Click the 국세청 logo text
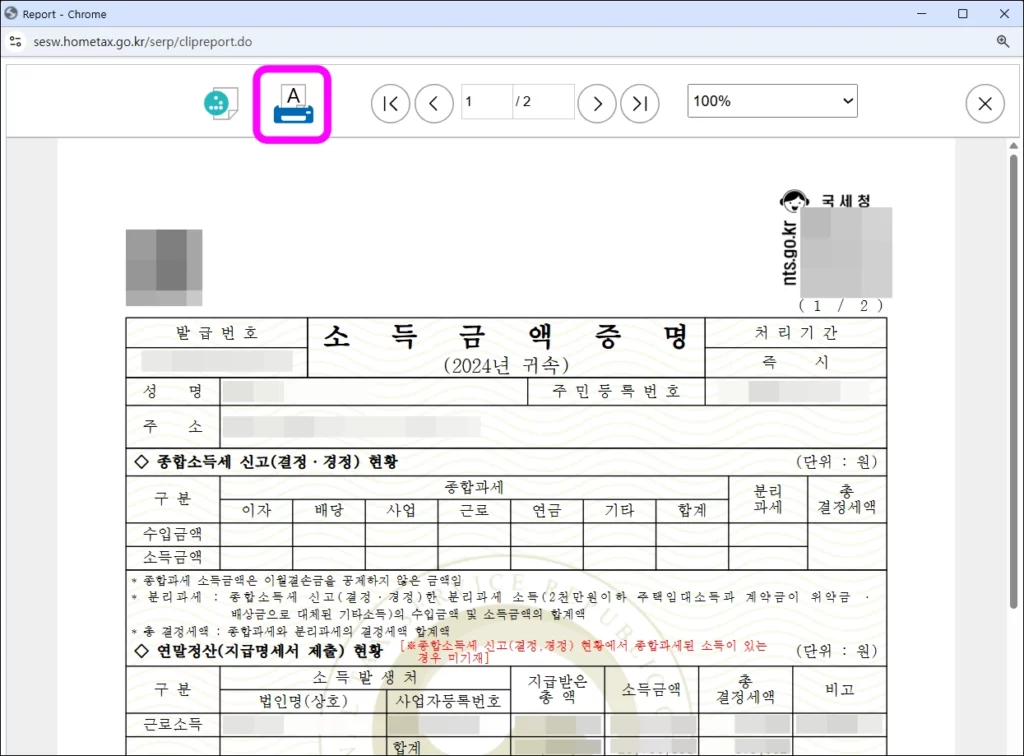This screenshot has height=756, width=1024. [846, 200]
